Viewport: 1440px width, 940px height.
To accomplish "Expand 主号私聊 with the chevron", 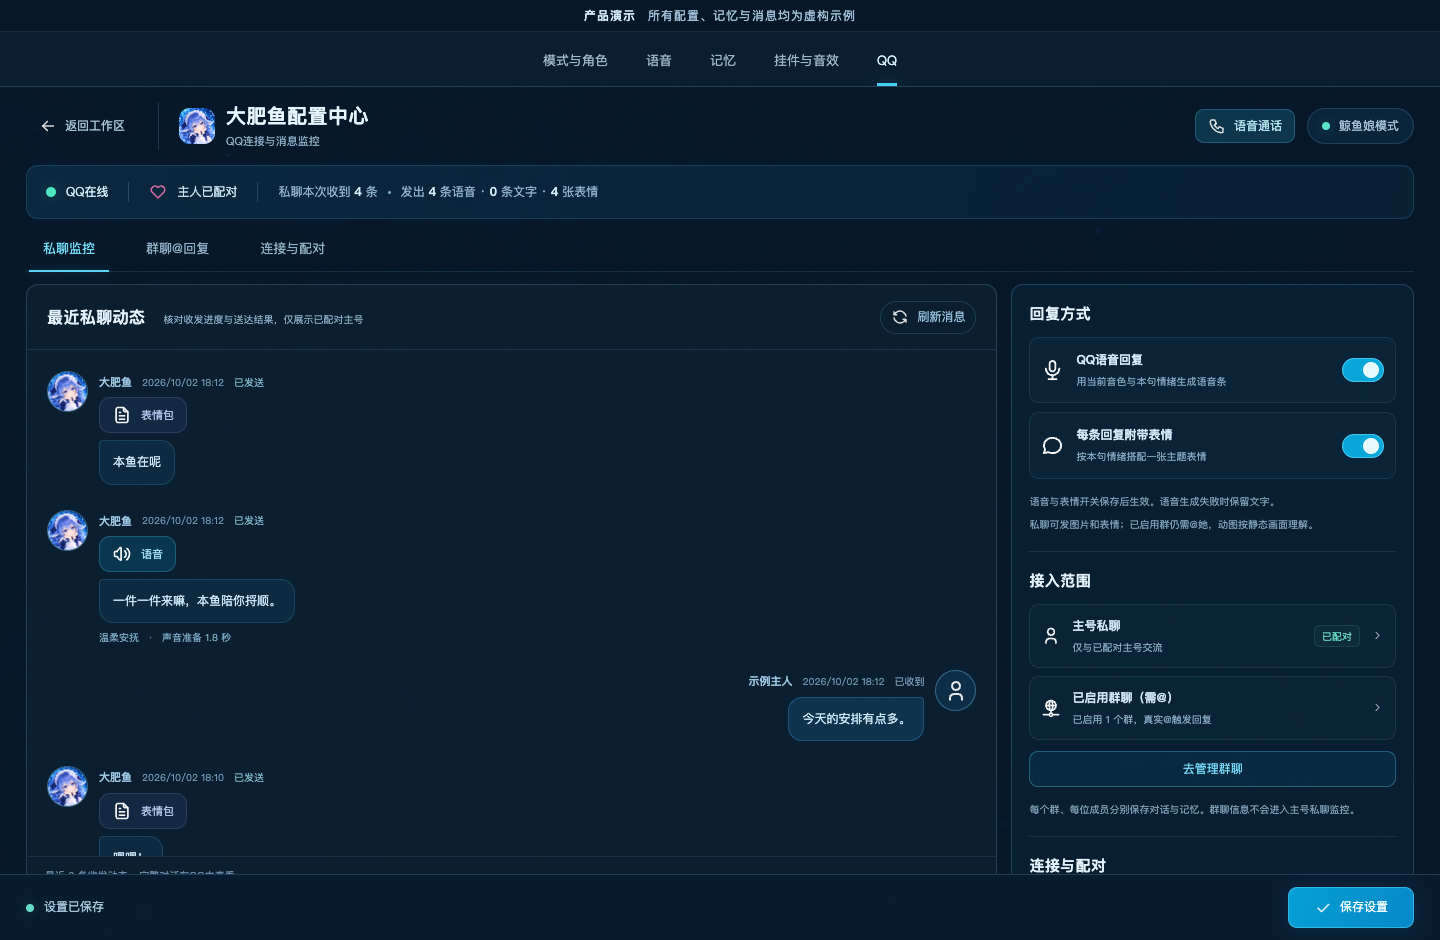I will [x=1377, y=636].
